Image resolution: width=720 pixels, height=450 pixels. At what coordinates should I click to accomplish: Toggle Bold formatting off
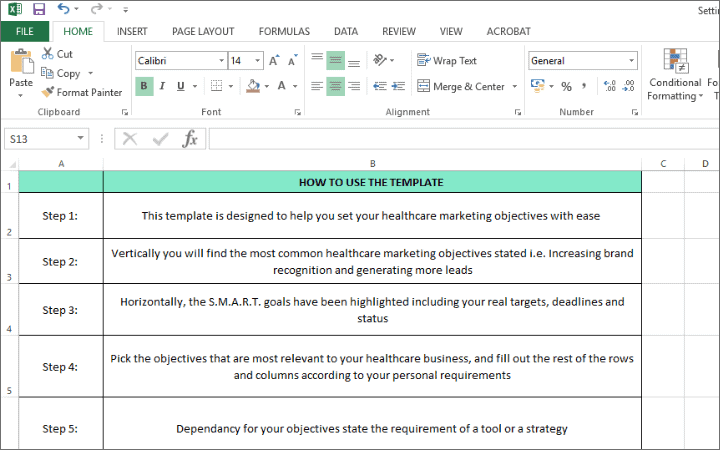pyautogui.click(x=145, y=87)
